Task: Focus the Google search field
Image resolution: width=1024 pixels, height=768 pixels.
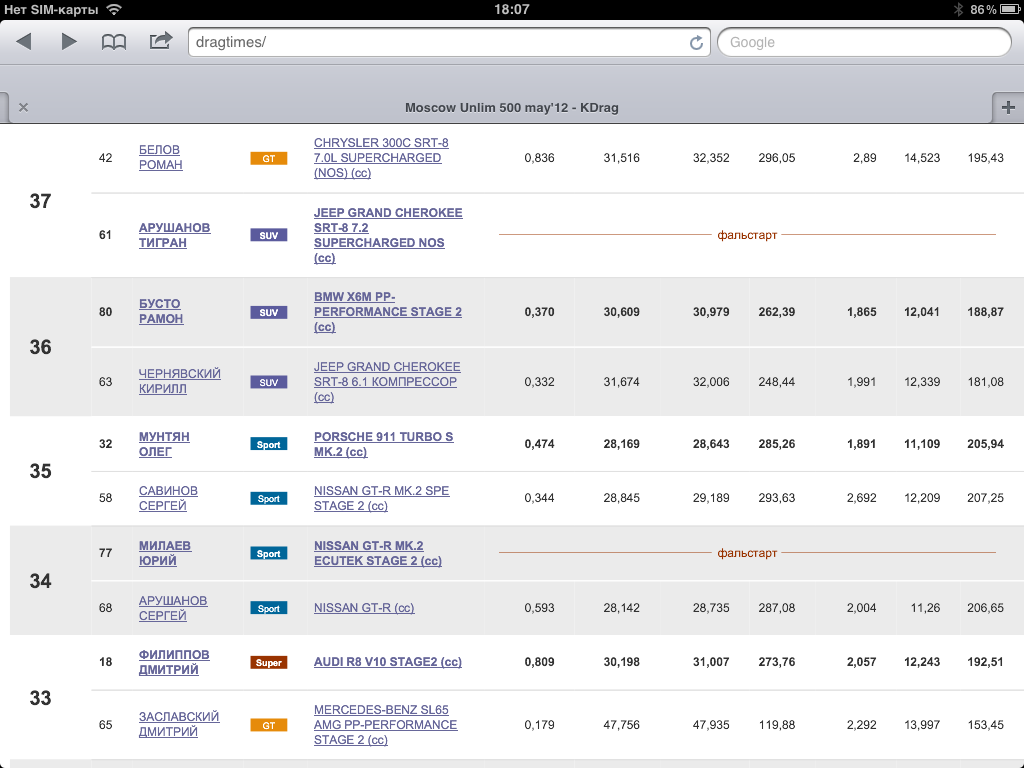Action: (865, 42)
